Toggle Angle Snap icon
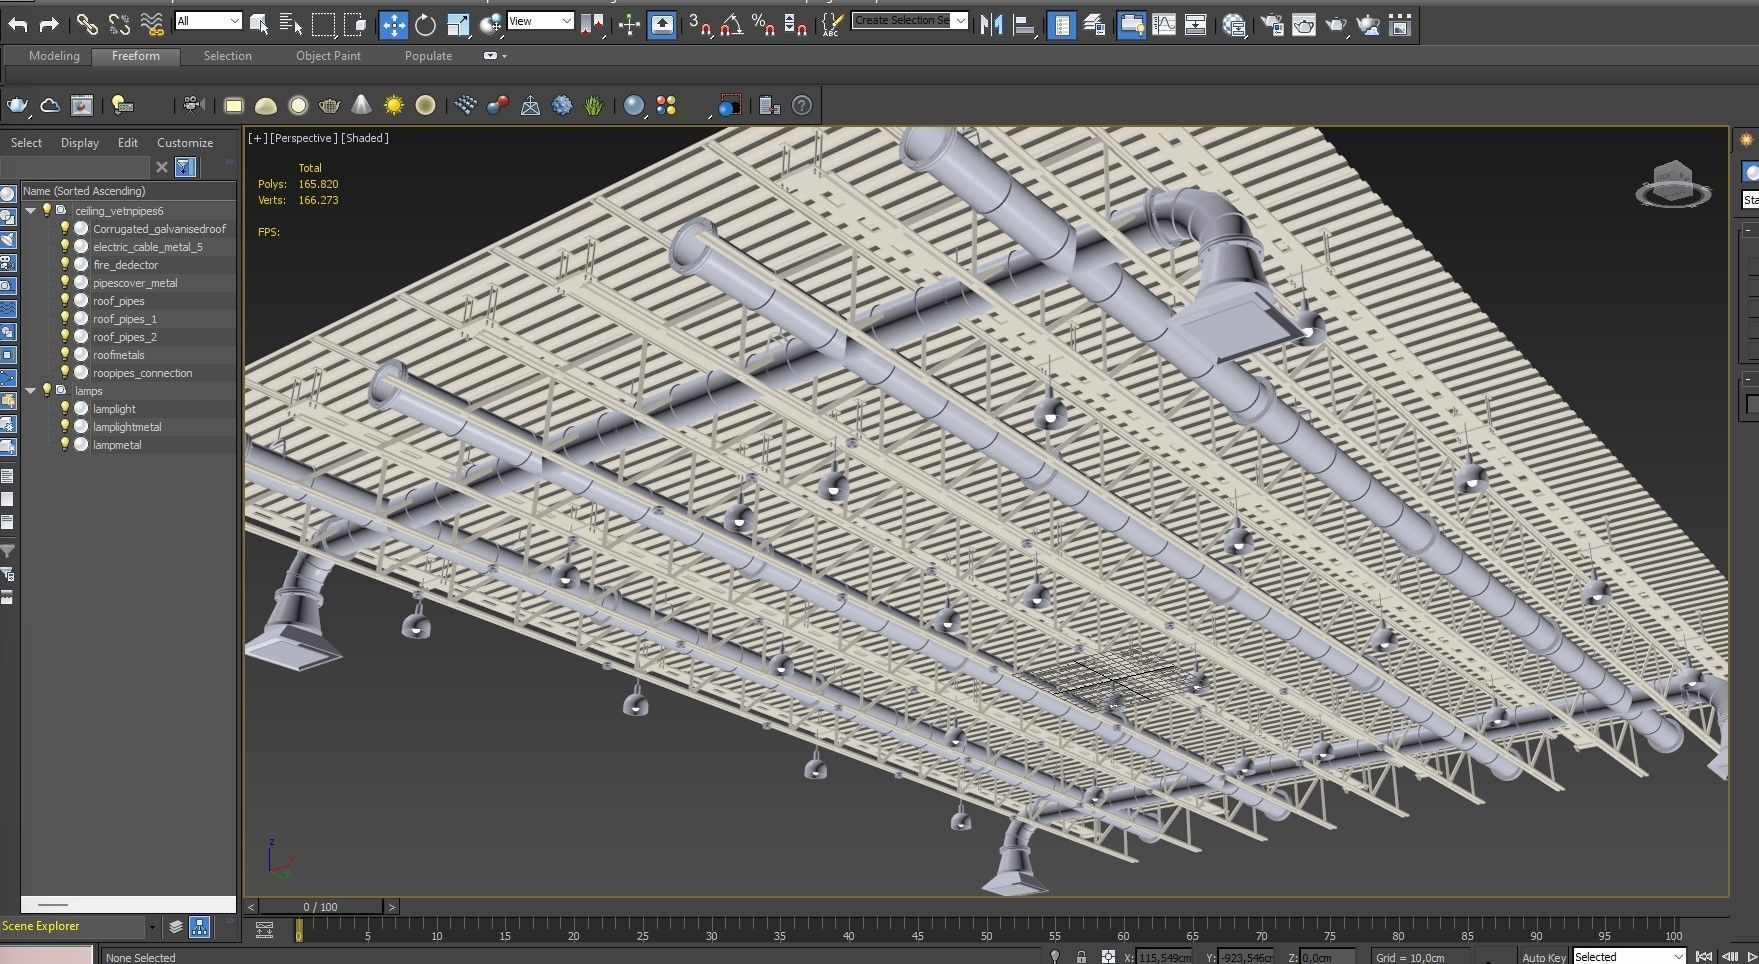Screen dimensions: 1759x964 click(732, 24)
